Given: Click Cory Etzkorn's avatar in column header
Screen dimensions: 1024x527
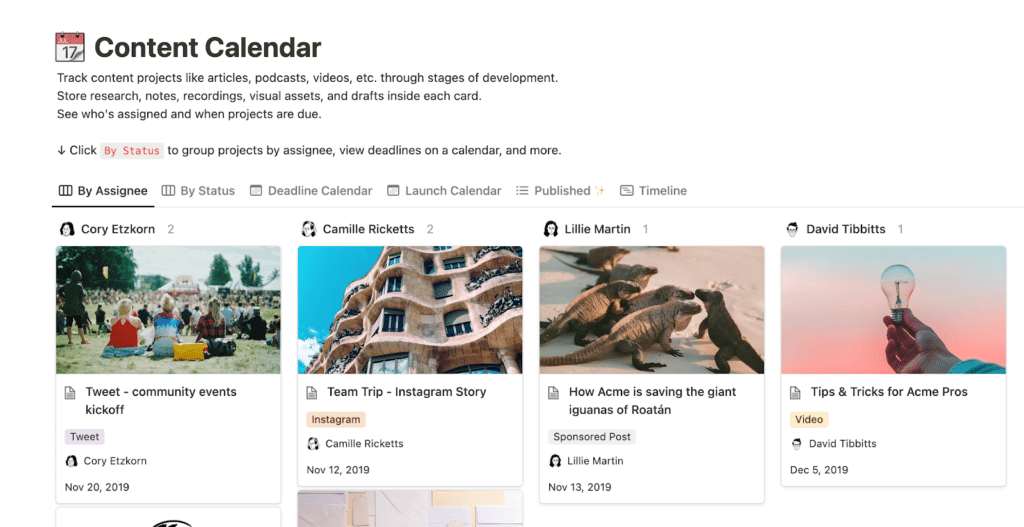Looking at the screenshot, I should click(x=67, y=229).
